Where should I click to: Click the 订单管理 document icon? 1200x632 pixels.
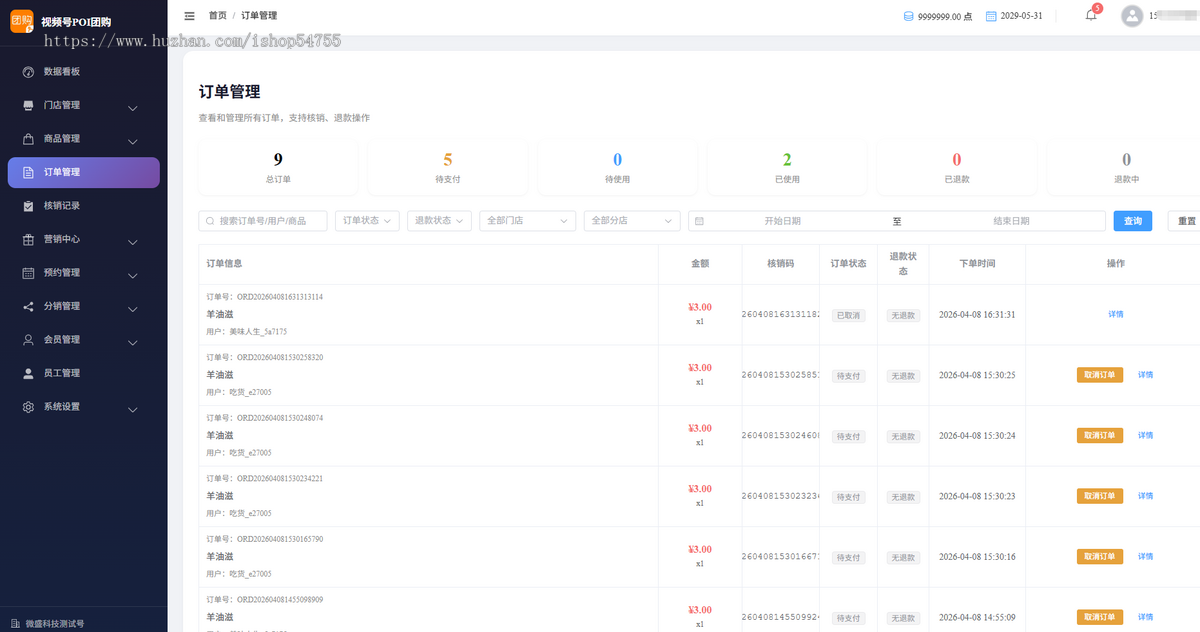(x=28, y=172)
